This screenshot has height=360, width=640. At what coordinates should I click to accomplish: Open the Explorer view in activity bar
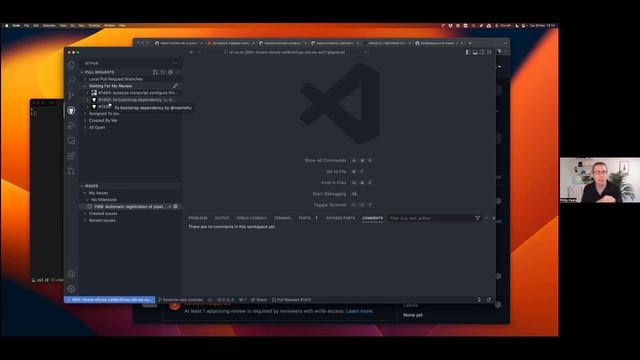tap(71, 65)
